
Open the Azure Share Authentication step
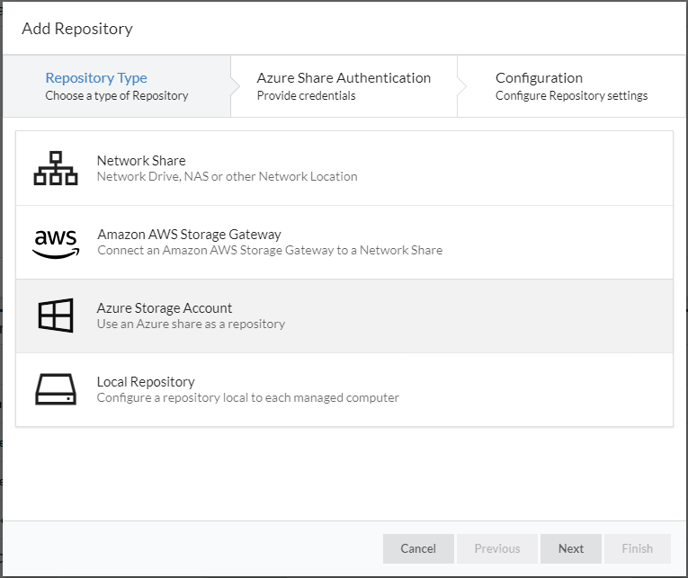(x=344, y=86)
